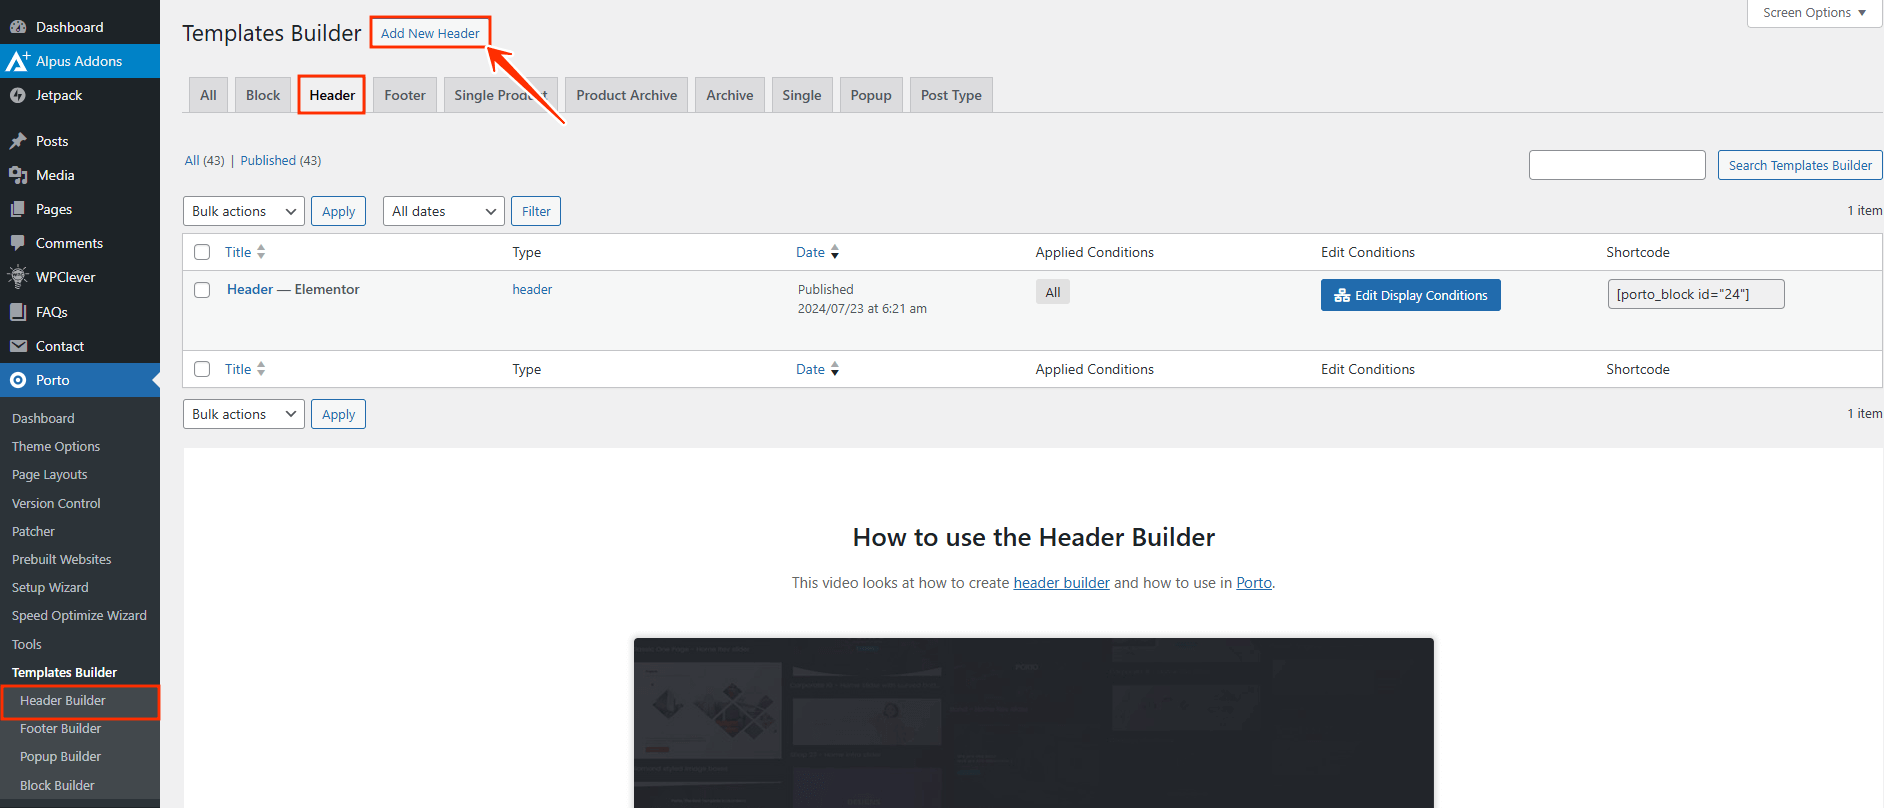Click top Apply button beside Bulk actions
Screen dimensions: 1884x808
[x=338, y=211]
